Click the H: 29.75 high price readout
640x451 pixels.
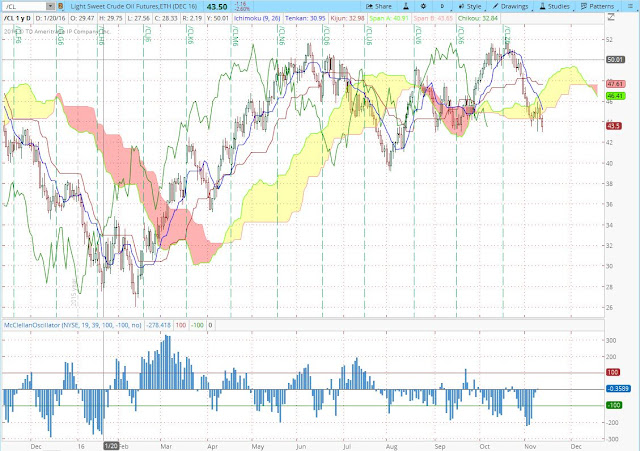pyautogui.click(x=110, y=18)
